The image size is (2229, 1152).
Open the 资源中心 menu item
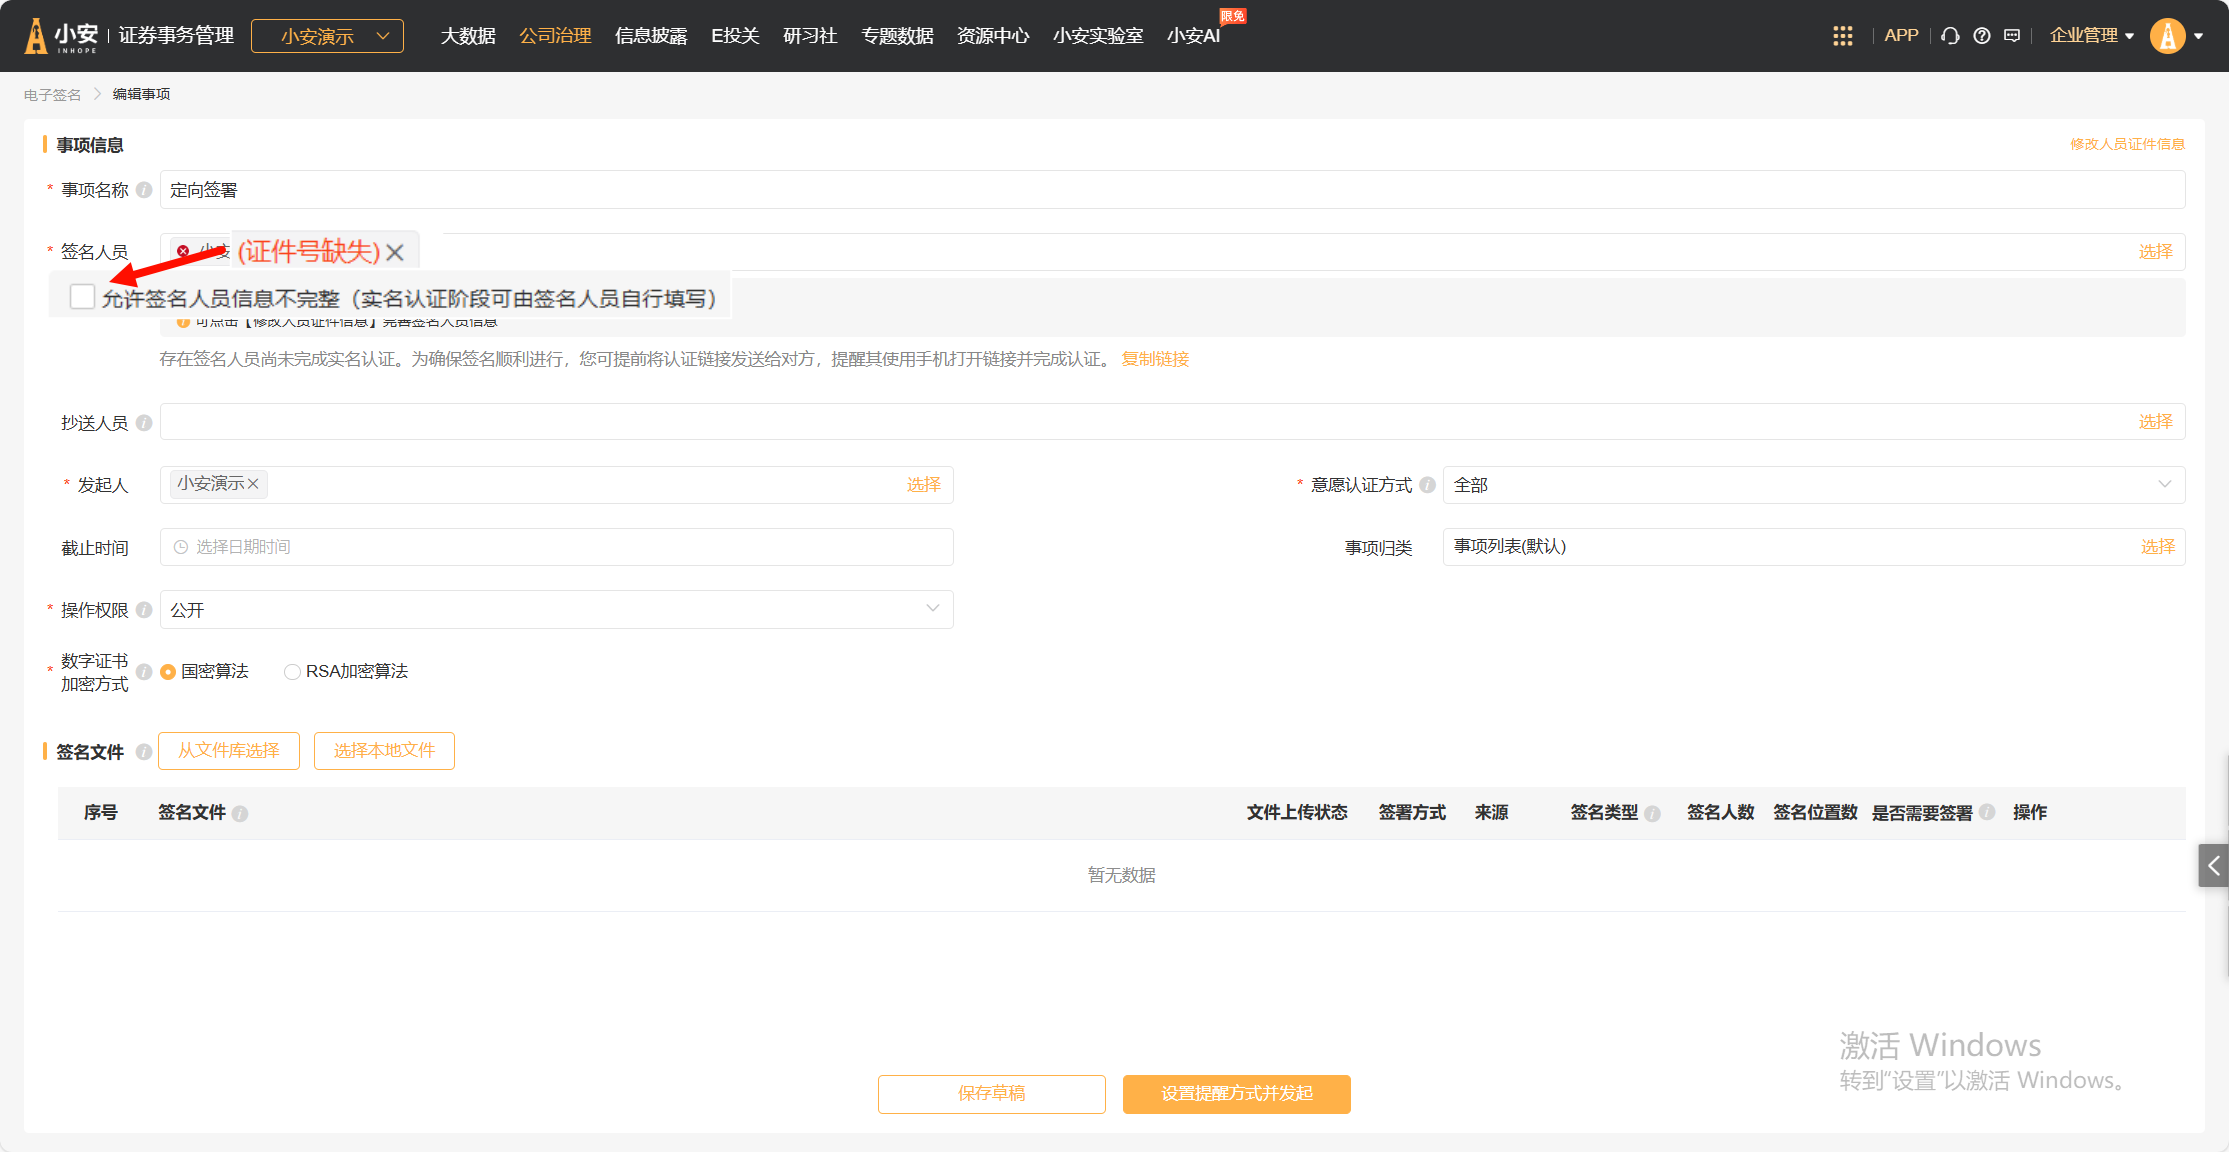point(992,36)
